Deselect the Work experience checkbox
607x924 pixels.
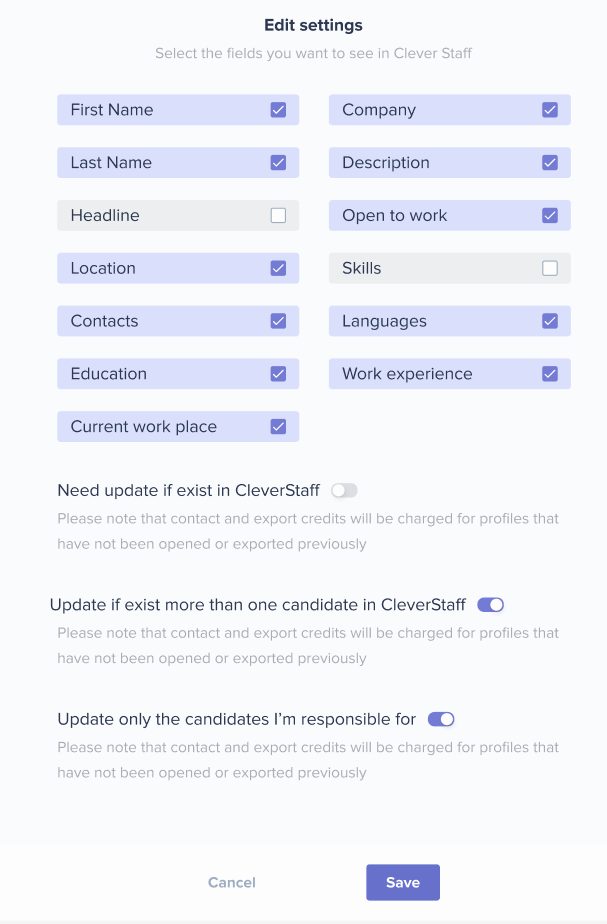[x=550, y=374]
